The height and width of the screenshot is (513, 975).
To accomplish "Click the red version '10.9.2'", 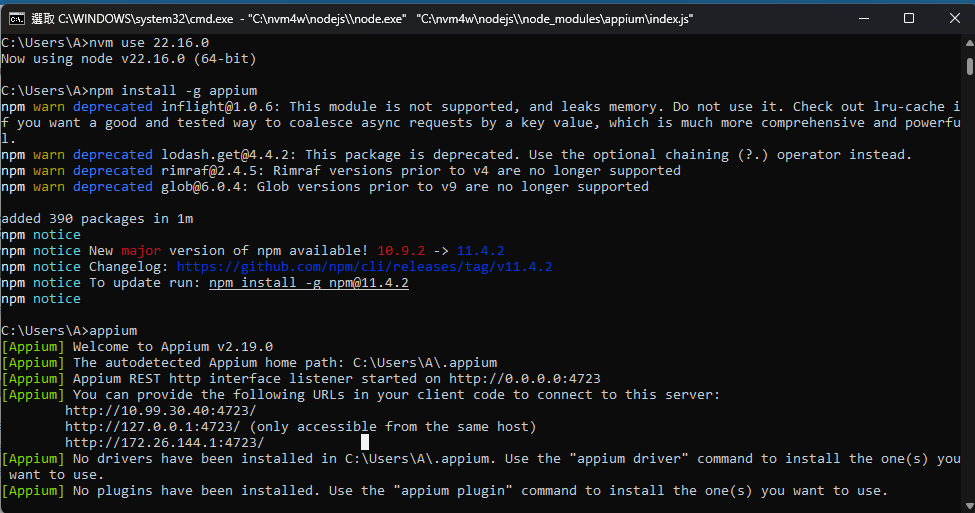I will coord(401,251).
